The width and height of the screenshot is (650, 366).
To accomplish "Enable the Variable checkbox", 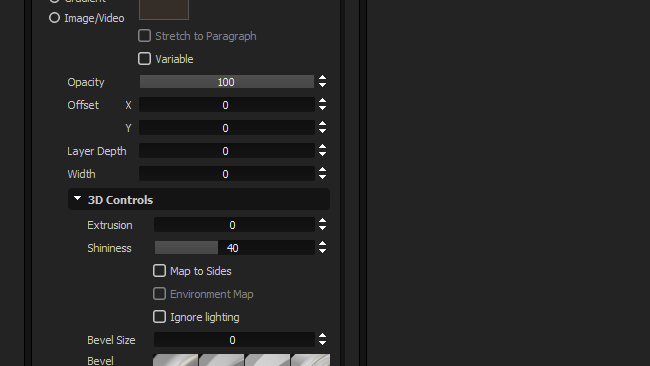I will (144, 59).
